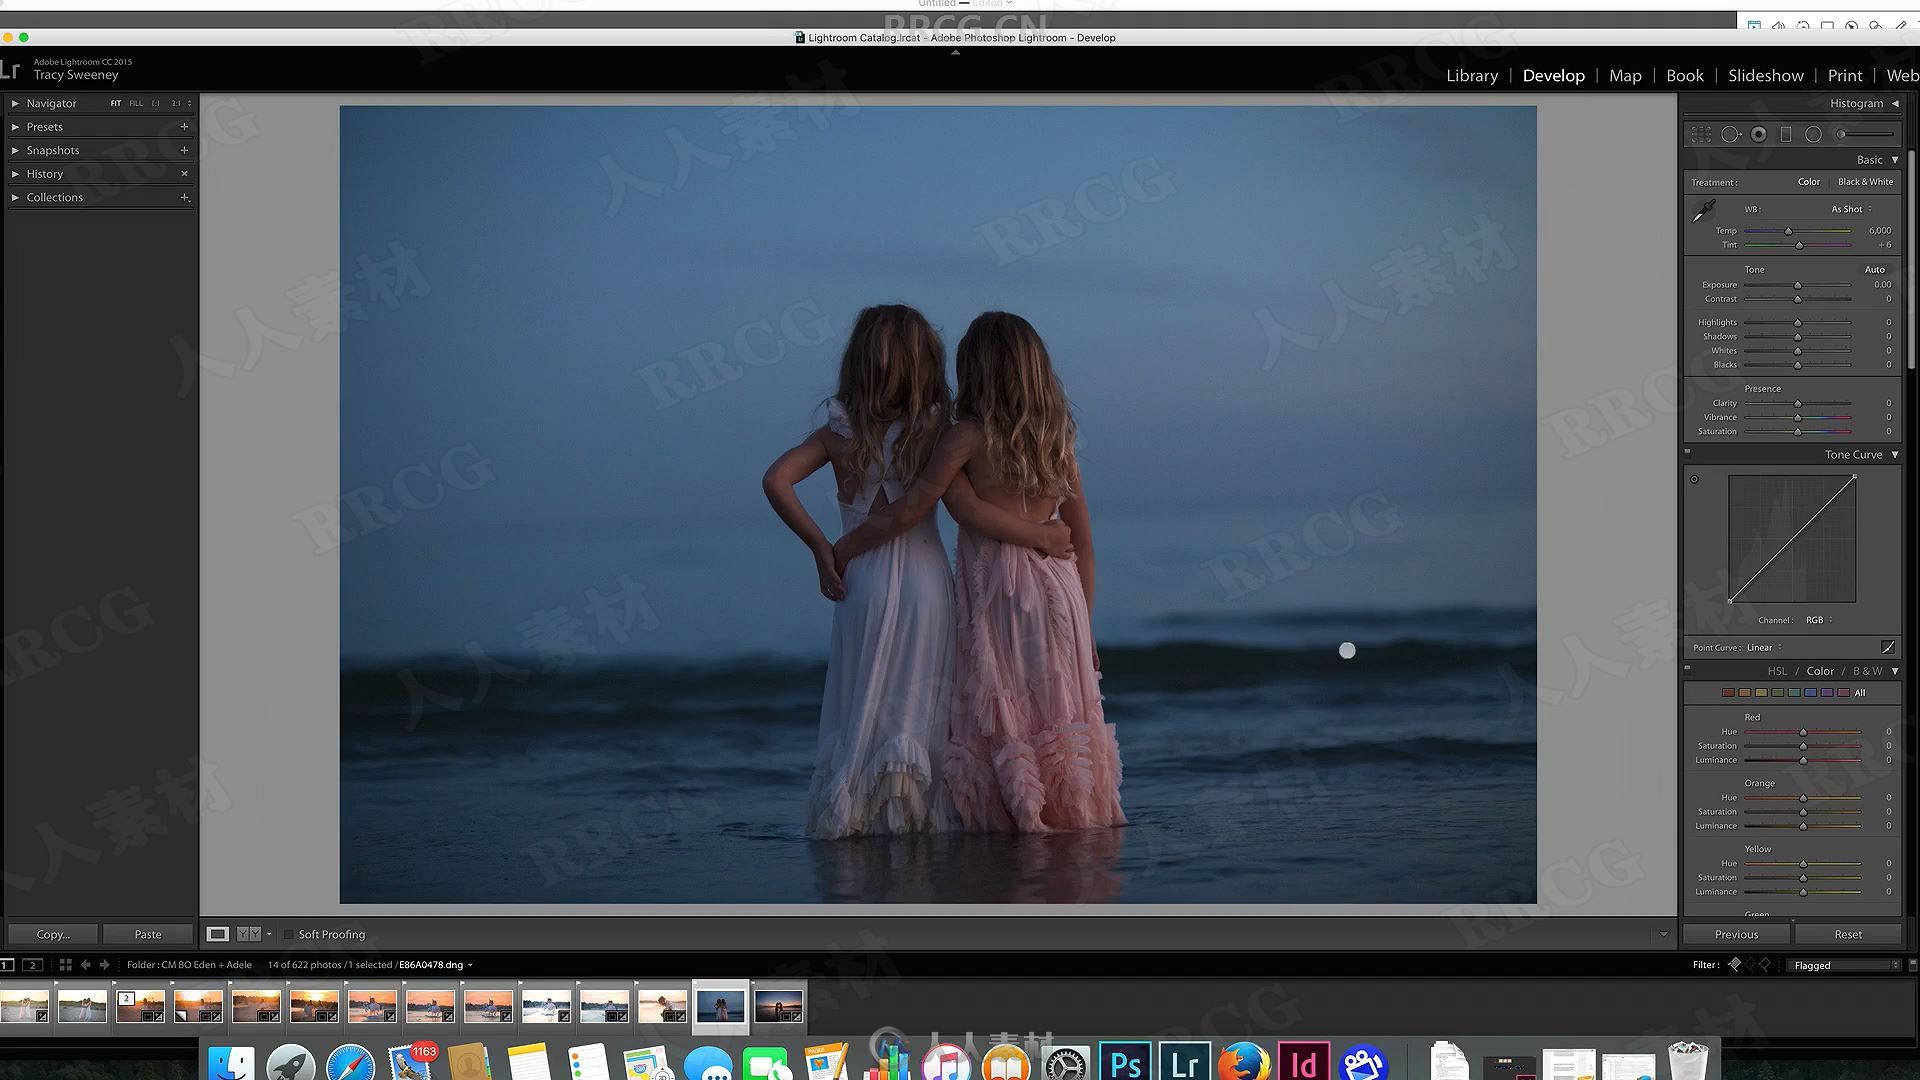Filter by flagged status icon
The height and width of the screenshot is (1080, 1920).
1735,965
